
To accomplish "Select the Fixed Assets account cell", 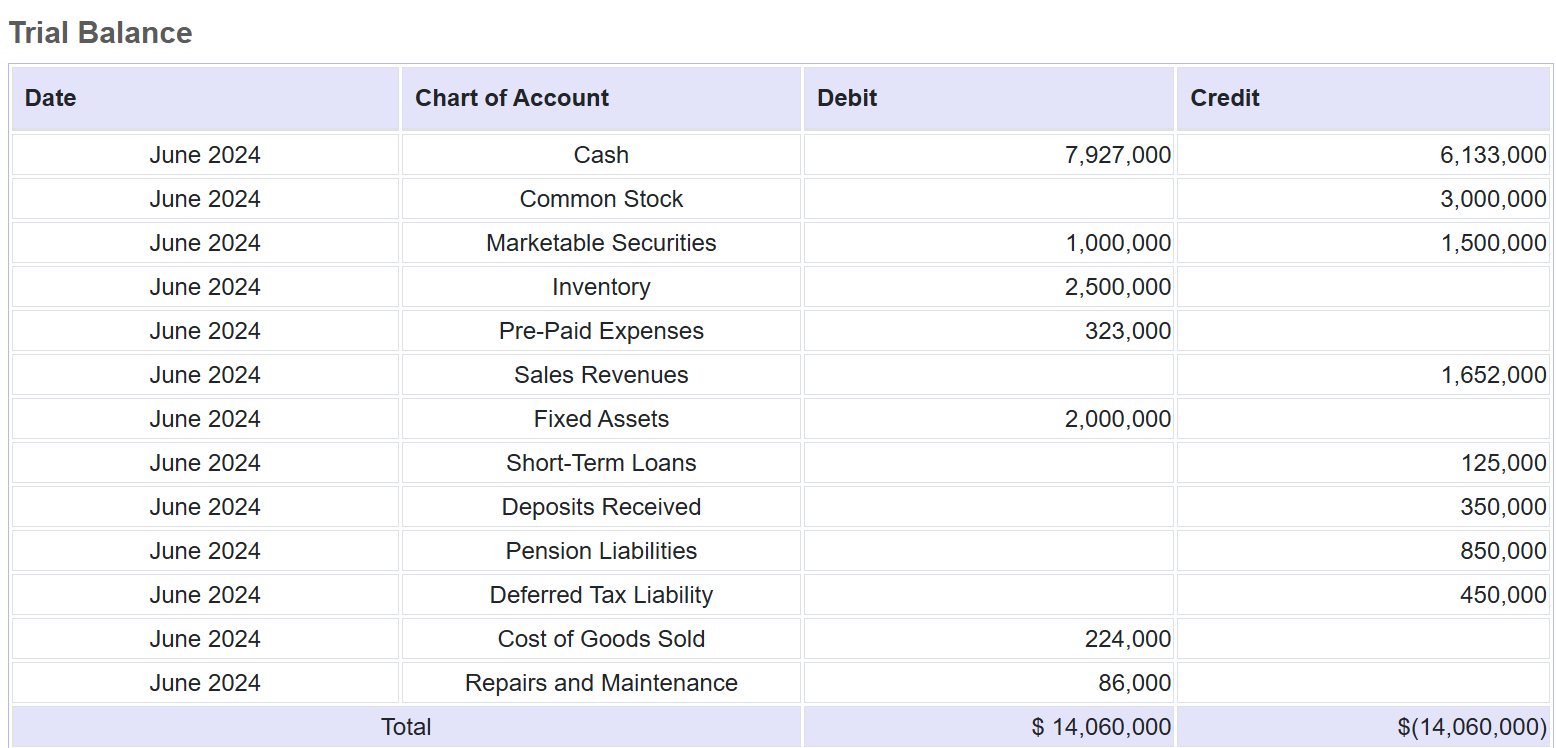I will 601,419.
